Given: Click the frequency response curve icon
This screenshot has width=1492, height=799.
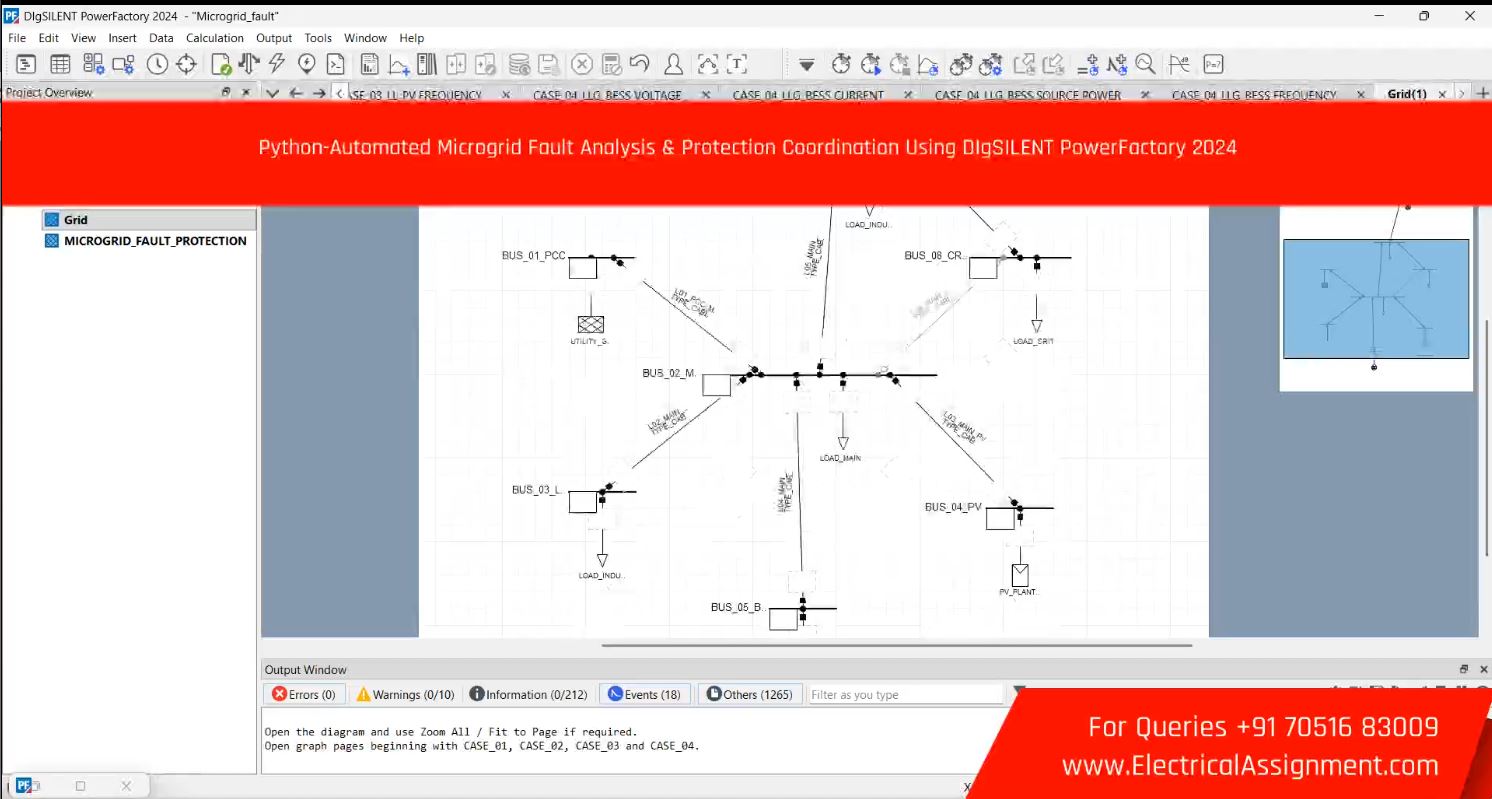Looking at the screenshot, I should [x=1179, y=64].
